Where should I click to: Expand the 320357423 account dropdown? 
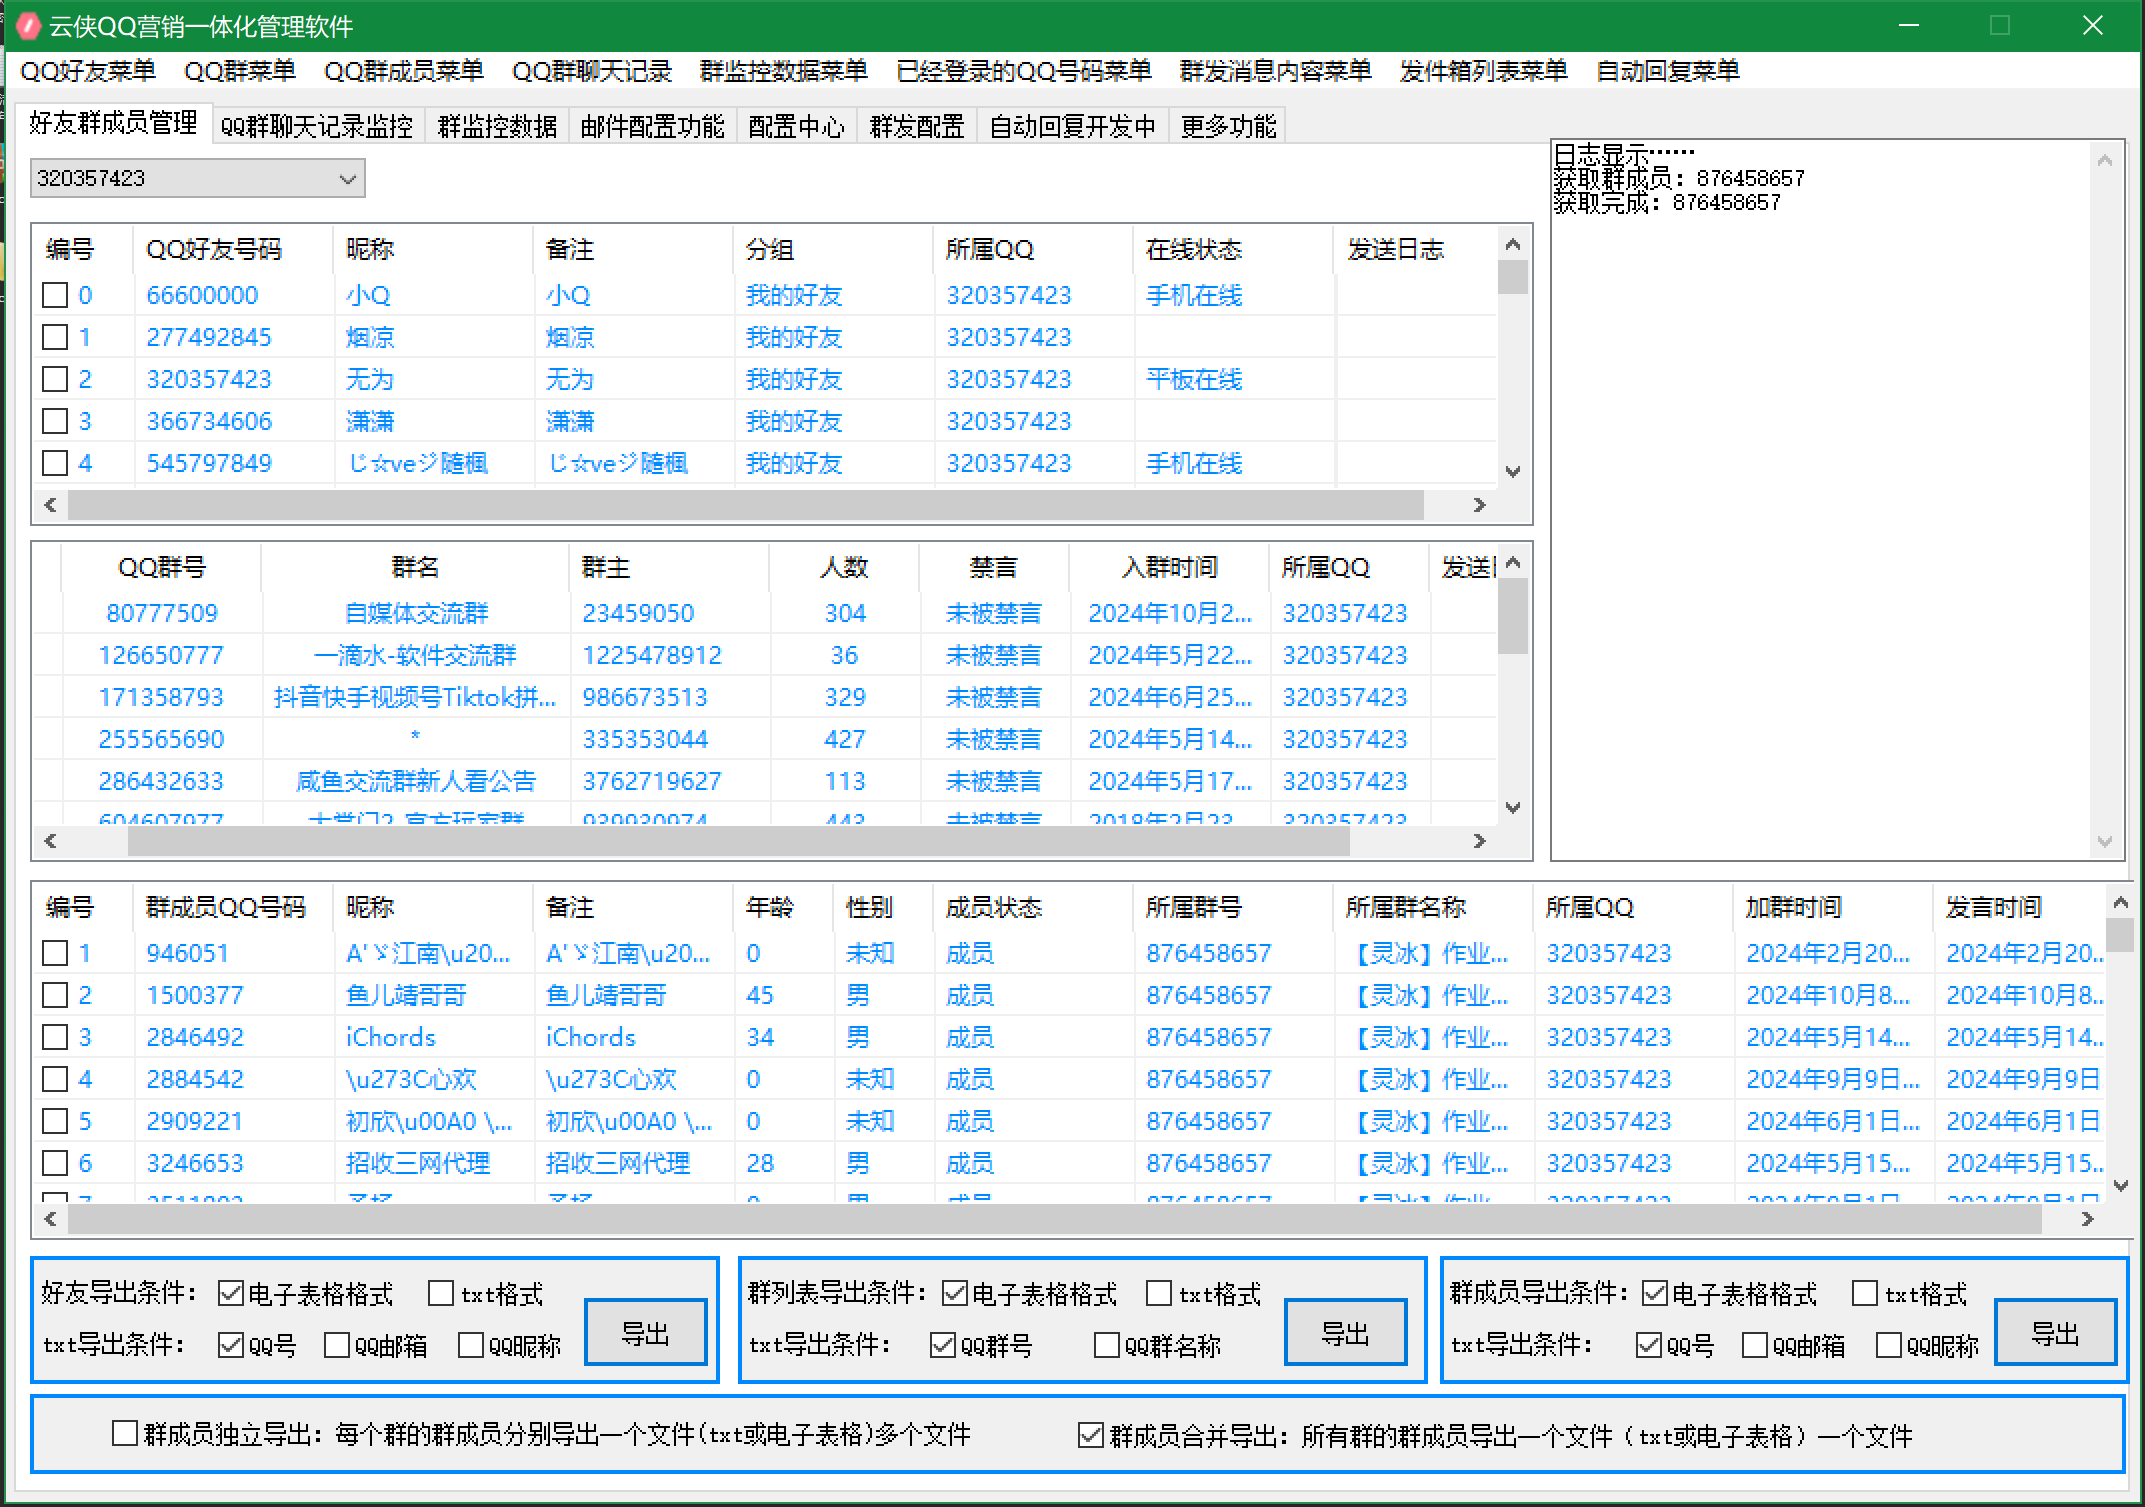[347, 179]
